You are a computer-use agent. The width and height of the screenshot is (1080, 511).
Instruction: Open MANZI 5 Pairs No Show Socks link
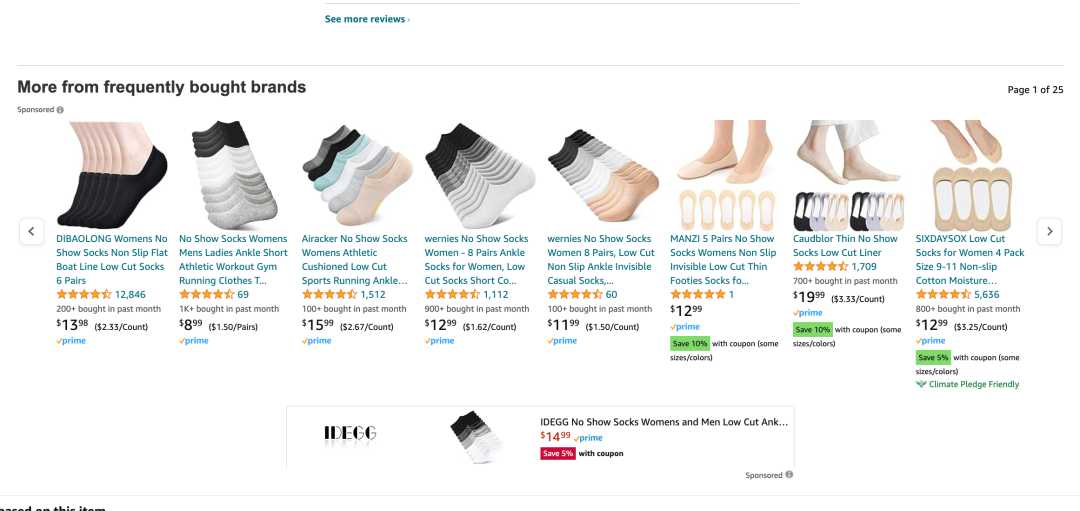tap(722, 260)
